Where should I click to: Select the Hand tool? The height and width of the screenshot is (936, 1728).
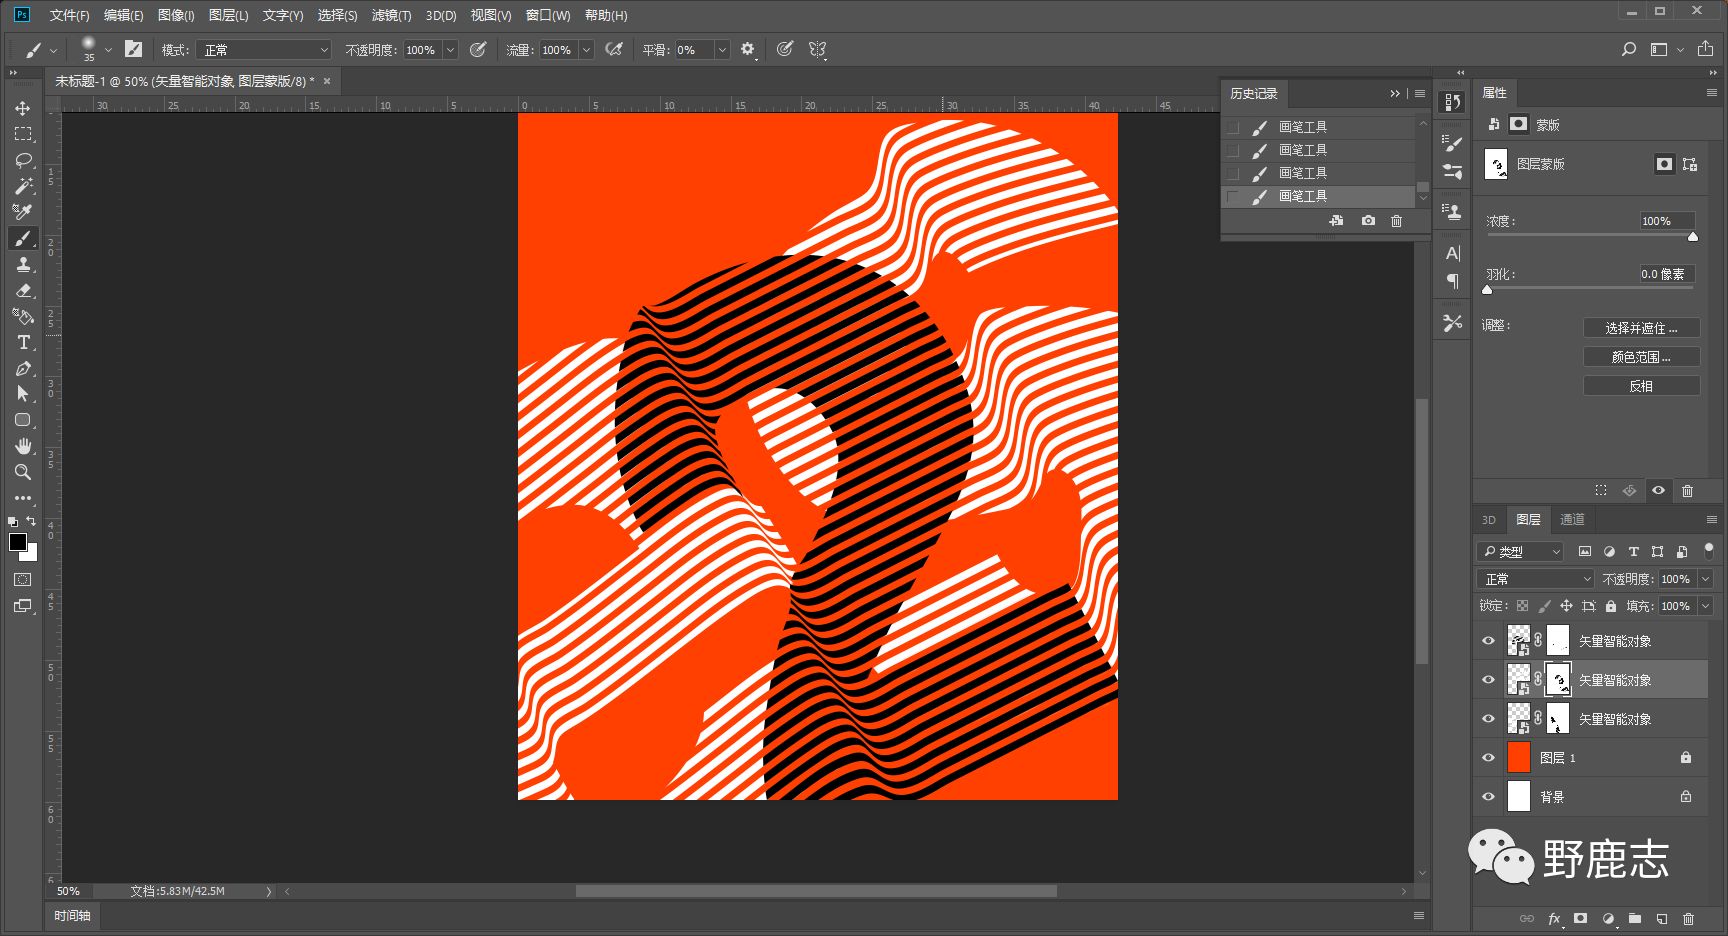coord(23,446)
